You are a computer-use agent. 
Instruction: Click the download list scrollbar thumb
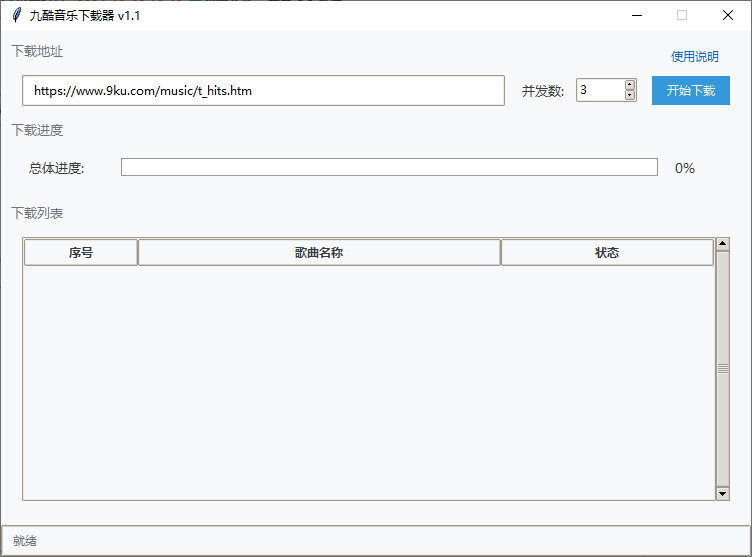pyautogui.click(x=723, y=369)
